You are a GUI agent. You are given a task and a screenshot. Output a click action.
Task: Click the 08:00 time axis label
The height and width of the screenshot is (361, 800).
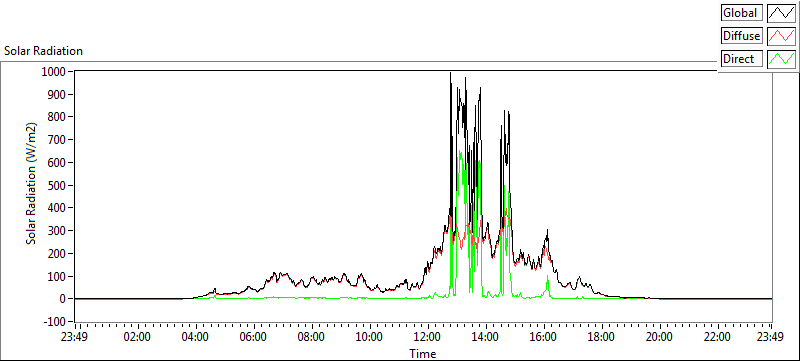312,338
